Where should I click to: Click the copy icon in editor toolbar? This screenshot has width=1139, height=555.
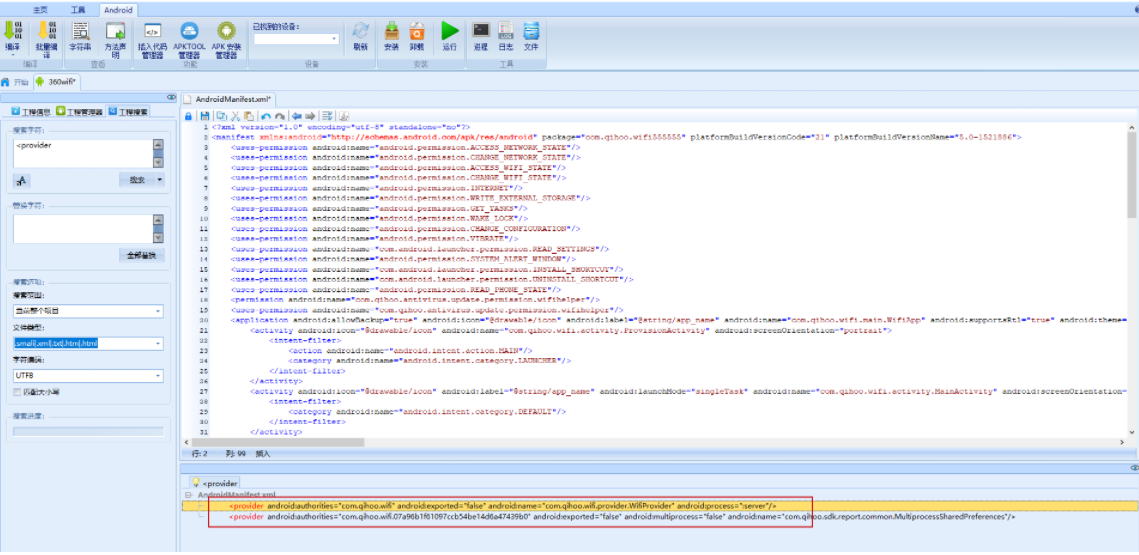pos(221,116)
